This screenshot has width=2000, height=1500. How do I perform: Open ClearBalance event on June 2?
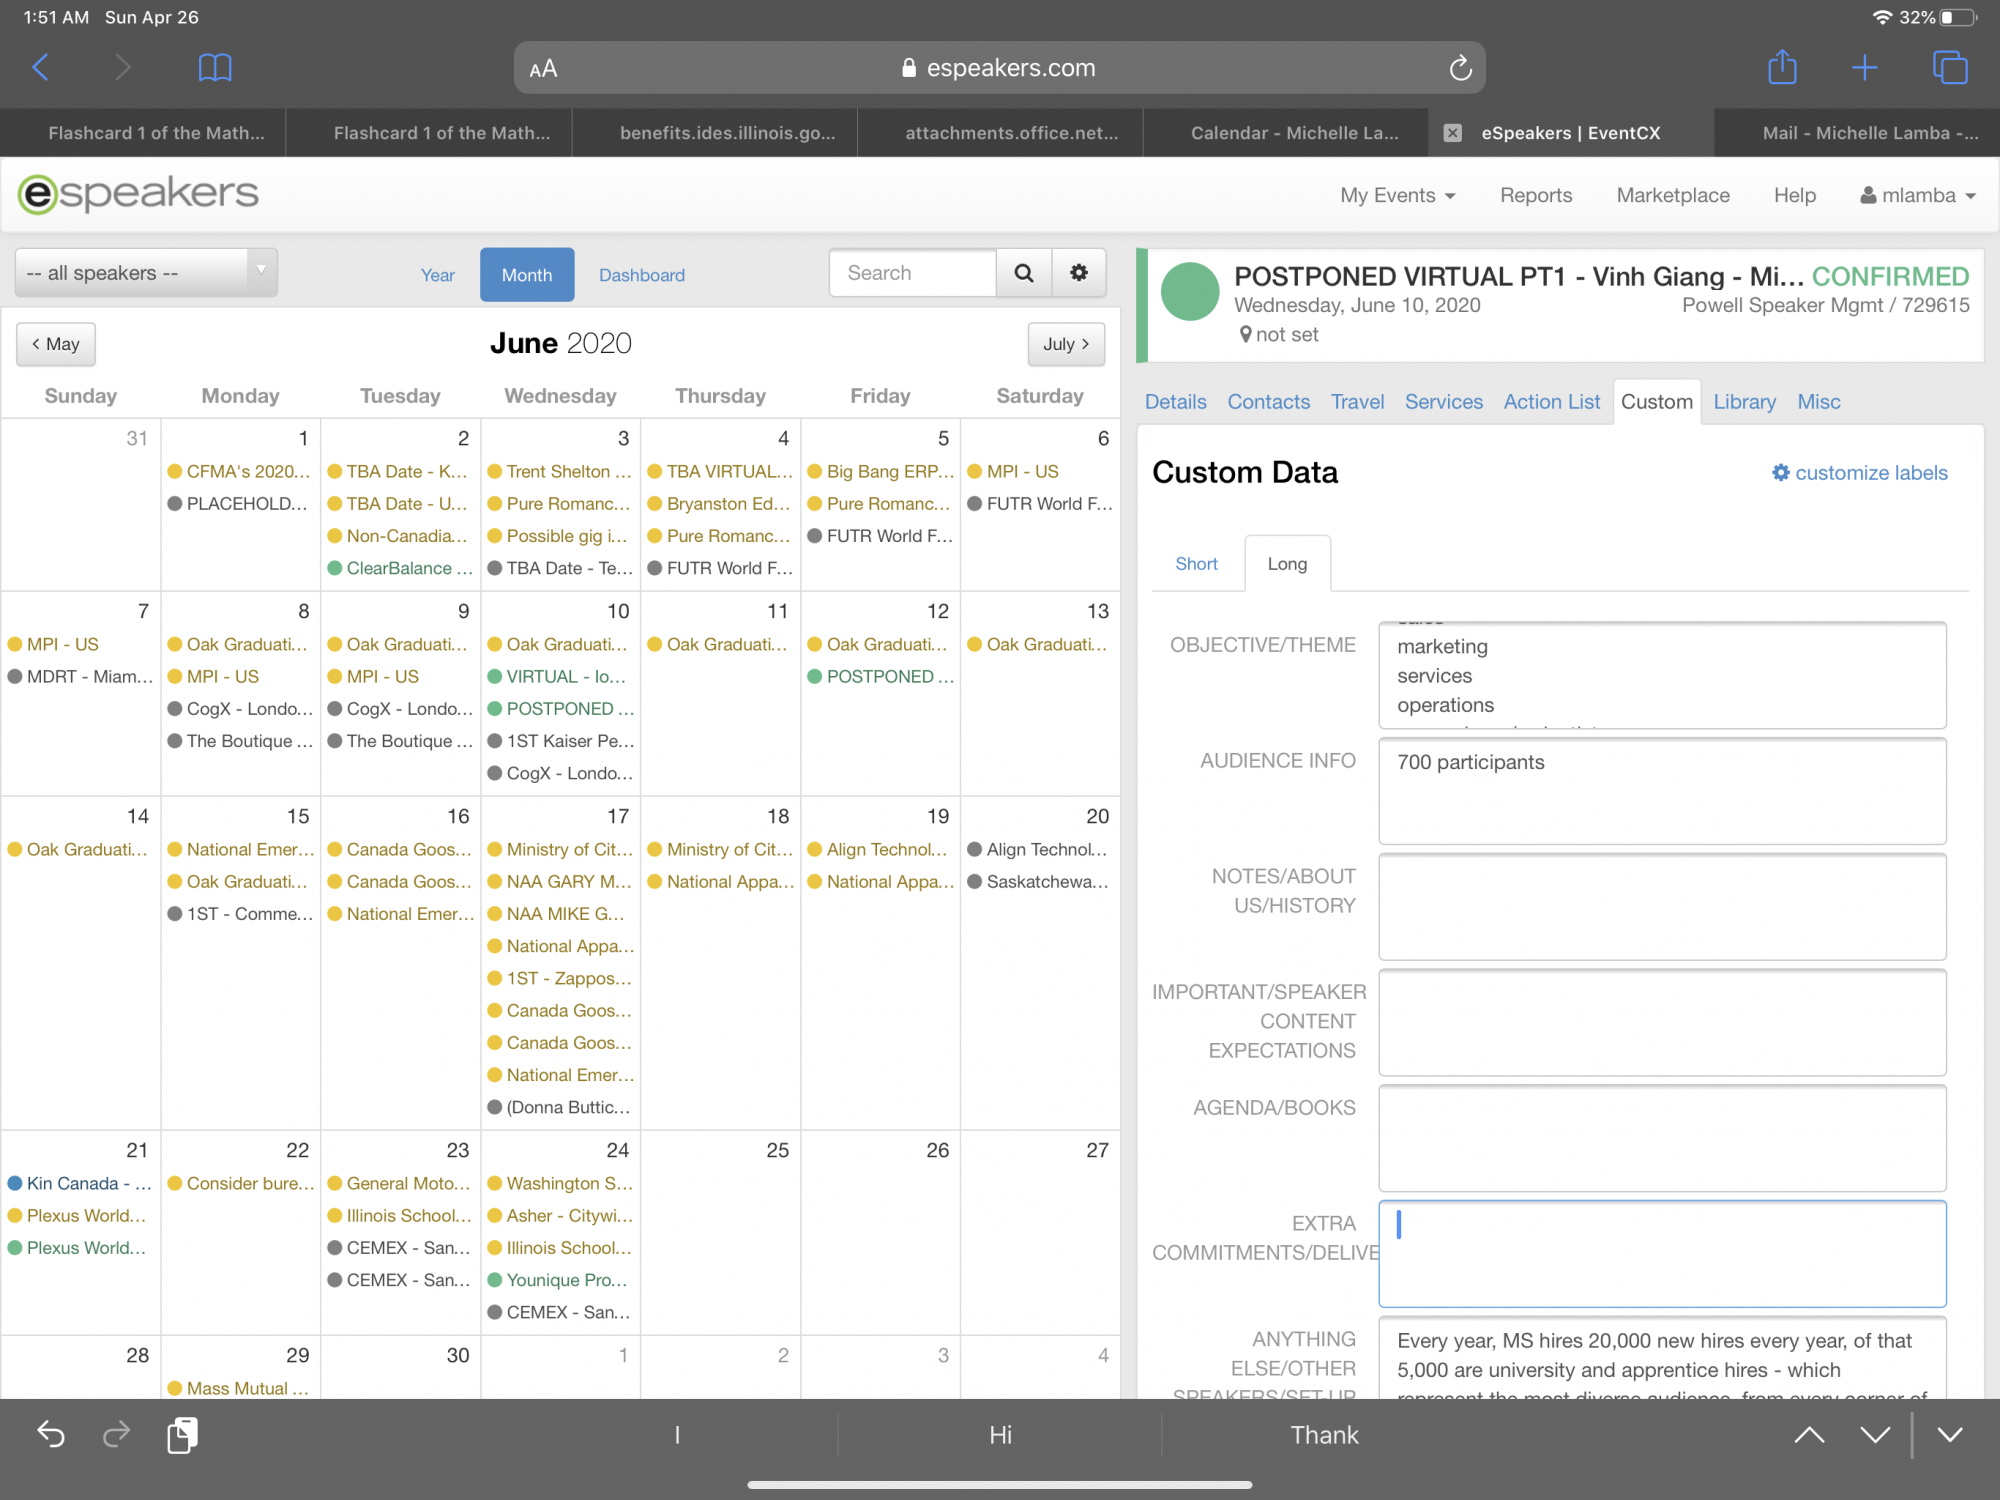coord(400,568)
